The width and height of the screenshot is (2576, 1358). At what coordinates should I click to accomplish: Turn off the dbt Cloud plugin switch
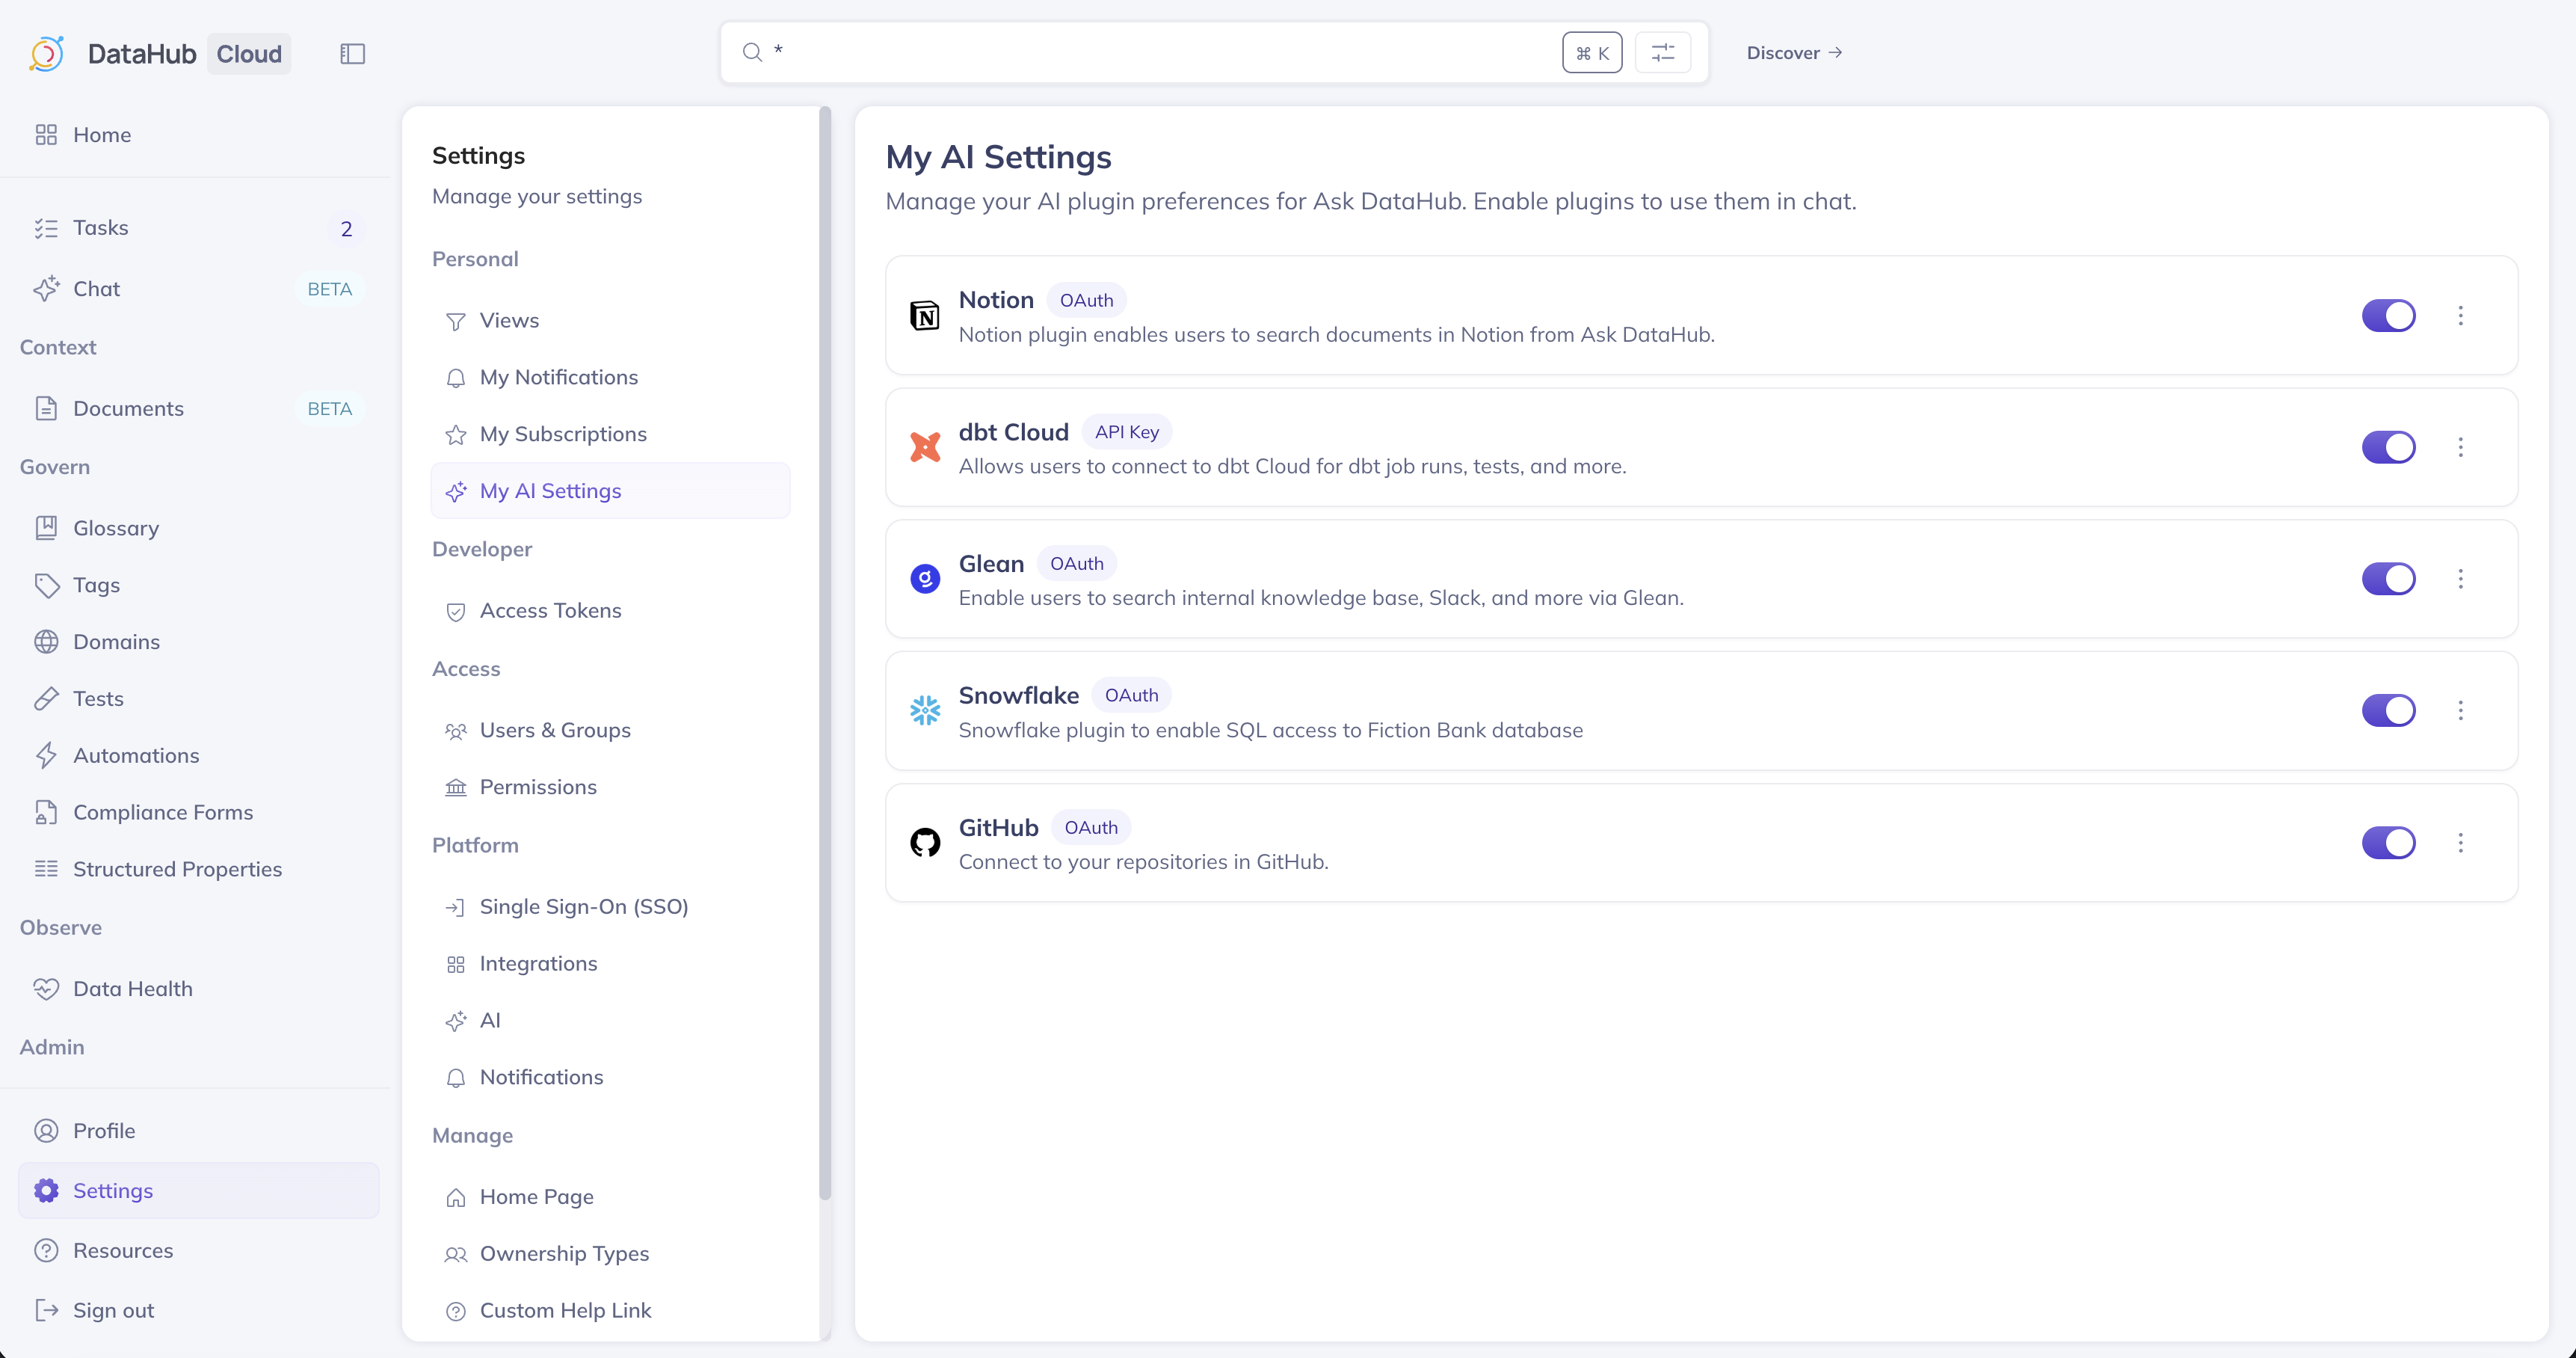point(2388,447)
